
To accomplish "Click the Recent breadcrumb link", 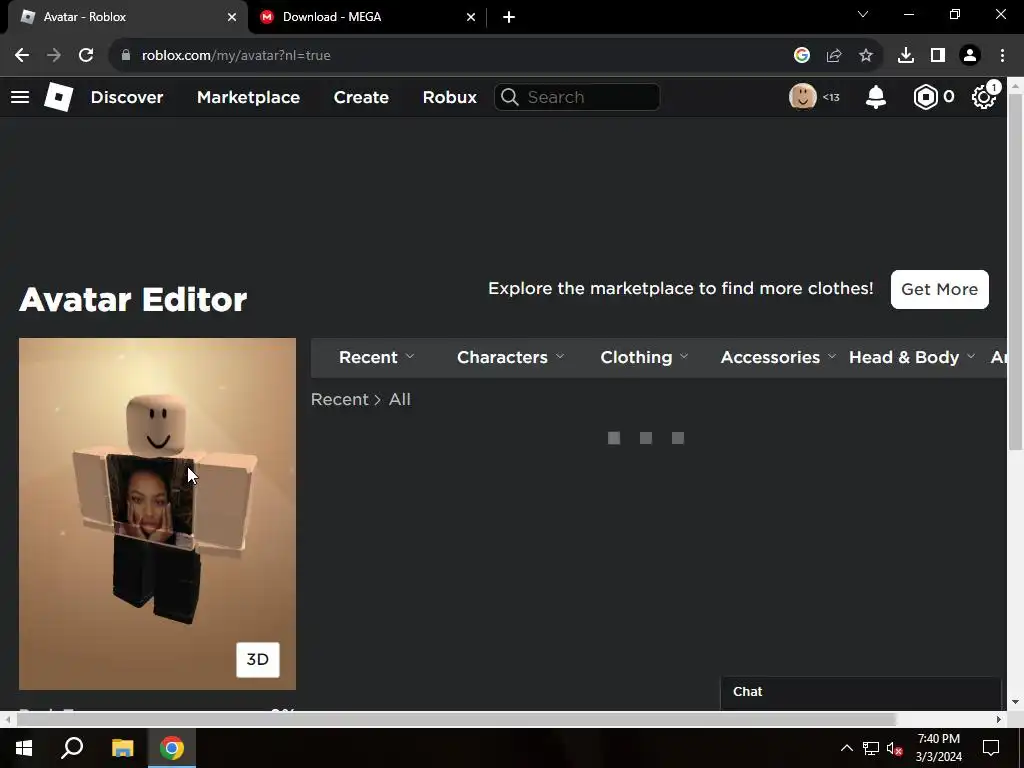I will pyautogui.click(x=340, y=400).
